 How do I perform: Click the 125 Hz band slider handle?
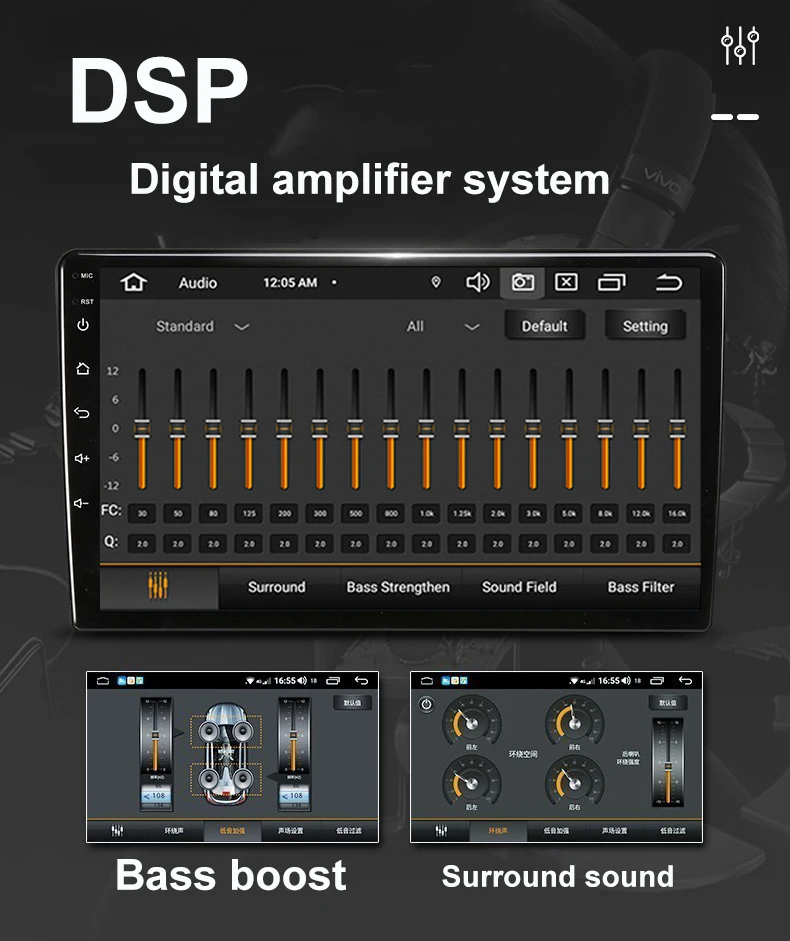click(249, 428)
